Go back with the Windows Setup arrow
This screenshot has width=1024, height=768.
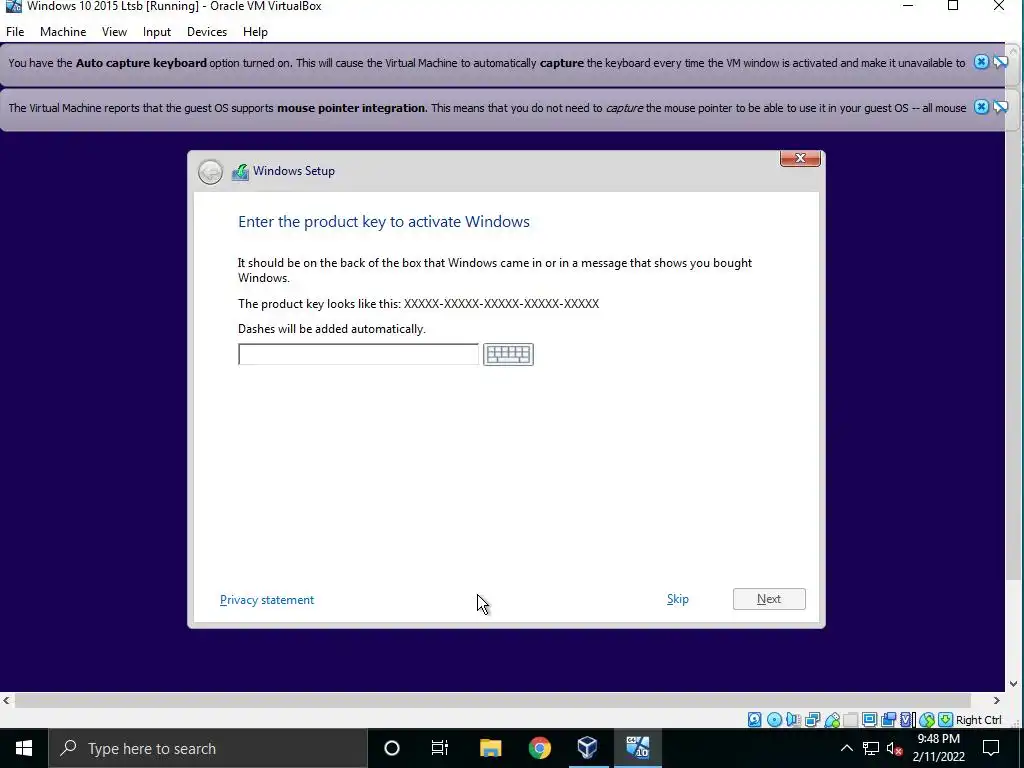(x=210, y=172)
